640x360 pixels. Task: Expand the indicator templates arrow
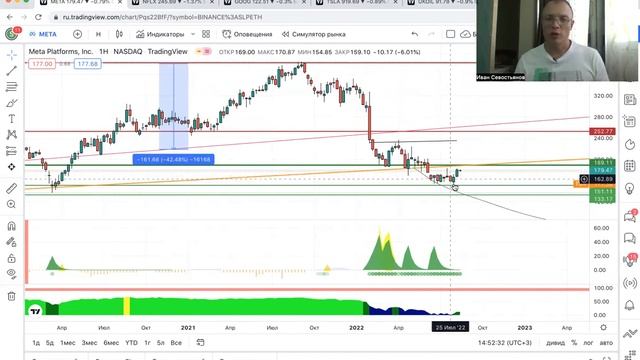click(x=193, y=34)
